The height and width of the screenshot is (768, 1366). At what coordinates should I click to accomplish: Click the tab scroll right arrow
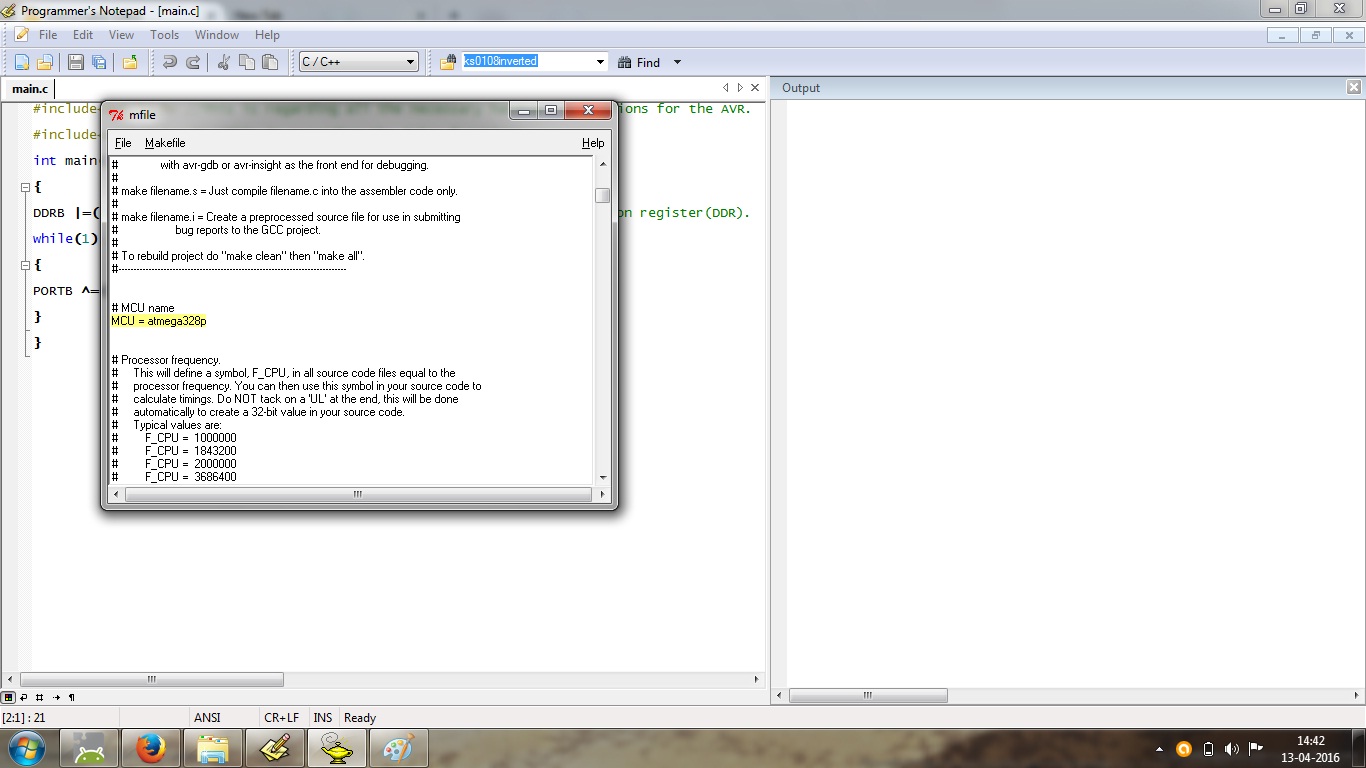[740, 88]
